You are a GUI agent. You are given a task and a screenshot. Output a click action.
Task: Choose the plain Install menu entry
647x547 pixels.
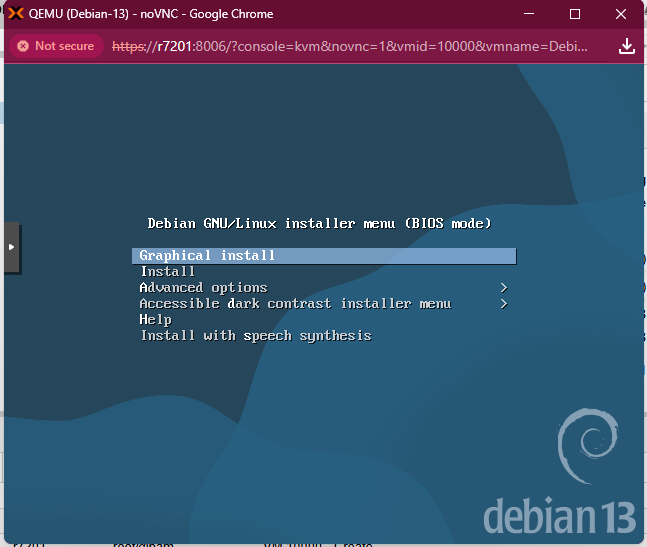168,272
